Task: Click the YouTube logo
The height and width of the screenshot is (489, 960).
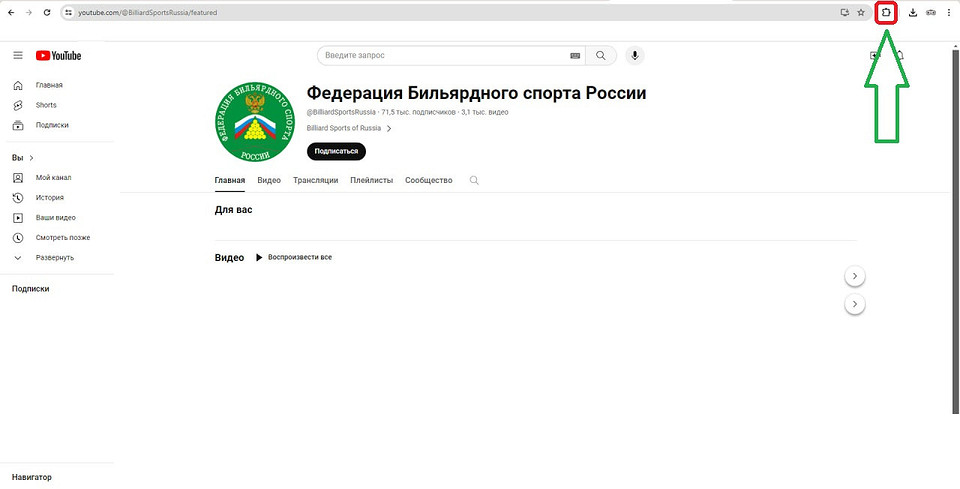Action: pos(58,56)
